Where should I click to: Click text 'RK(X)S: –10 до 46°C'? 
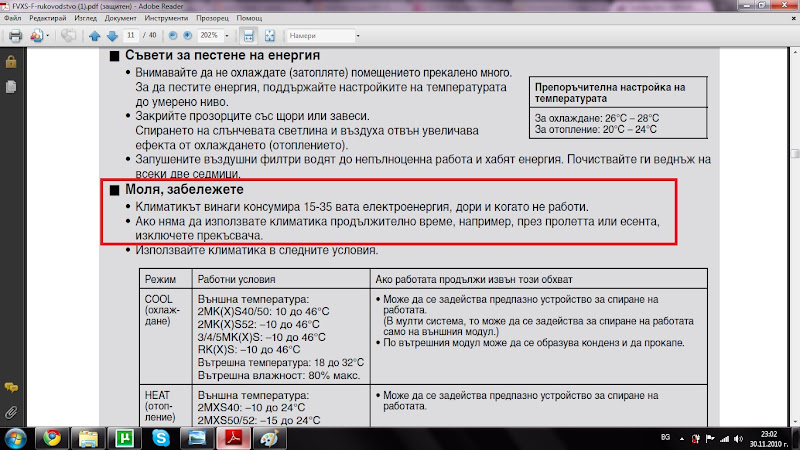pos(249,349)
